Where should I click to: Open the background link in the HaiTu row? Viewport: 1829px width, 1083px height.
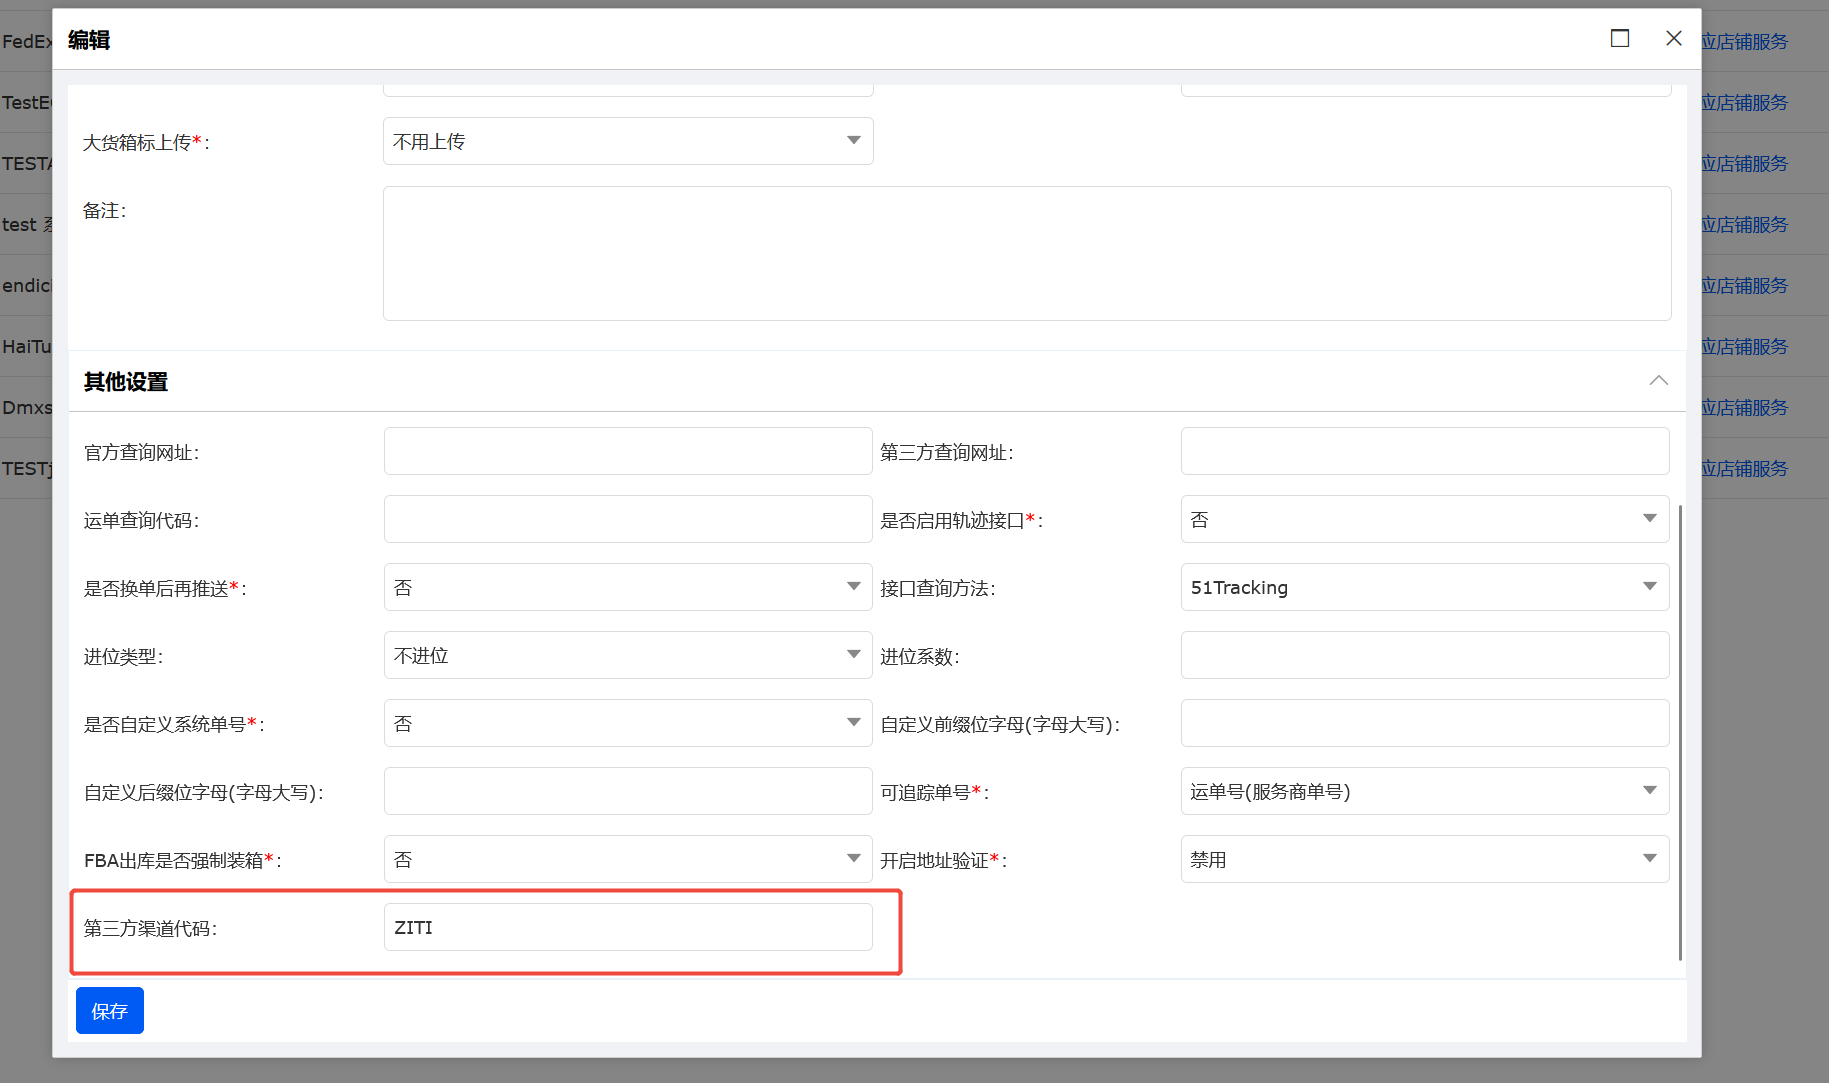pyautogui.click(x=1744, y=346)
